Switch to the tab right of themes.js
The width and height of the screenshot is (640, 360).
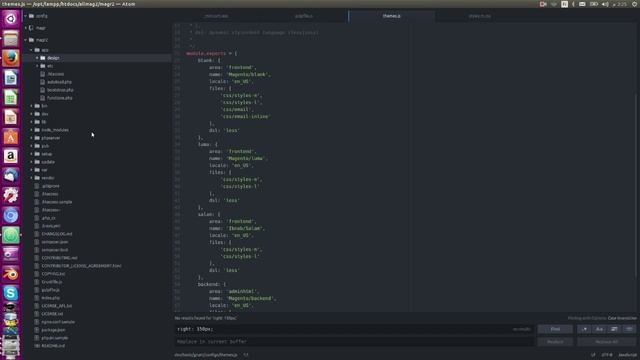point(480,16)
